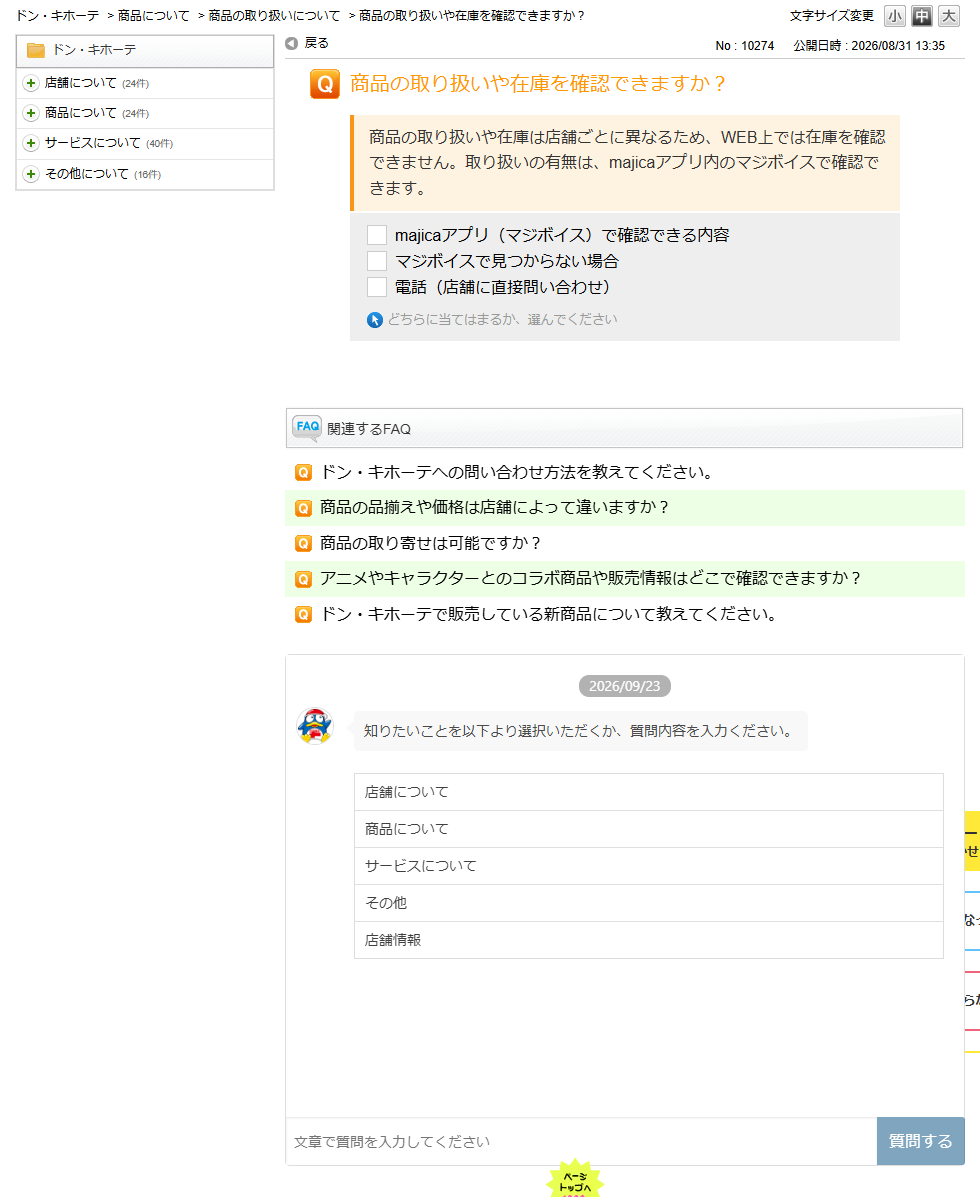This screenshot has width=980, height=1197.
Task: Open FAQ 商品の取り寄せは可能ですか
Action: (x=430, y=544)
